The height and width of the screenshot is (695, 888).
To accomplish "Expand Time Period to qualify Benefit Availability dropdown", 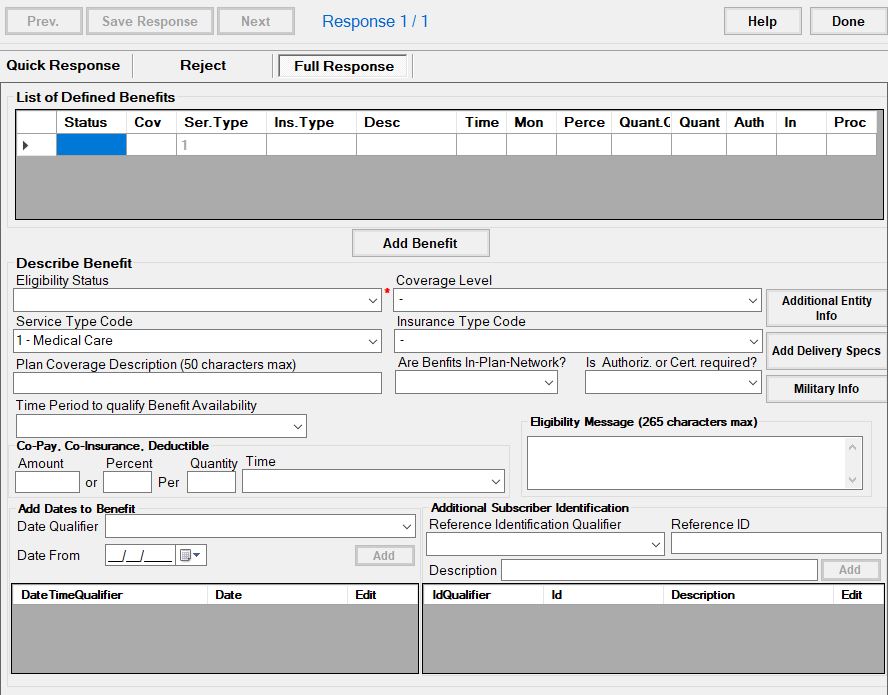I will (x=298, y=427).
